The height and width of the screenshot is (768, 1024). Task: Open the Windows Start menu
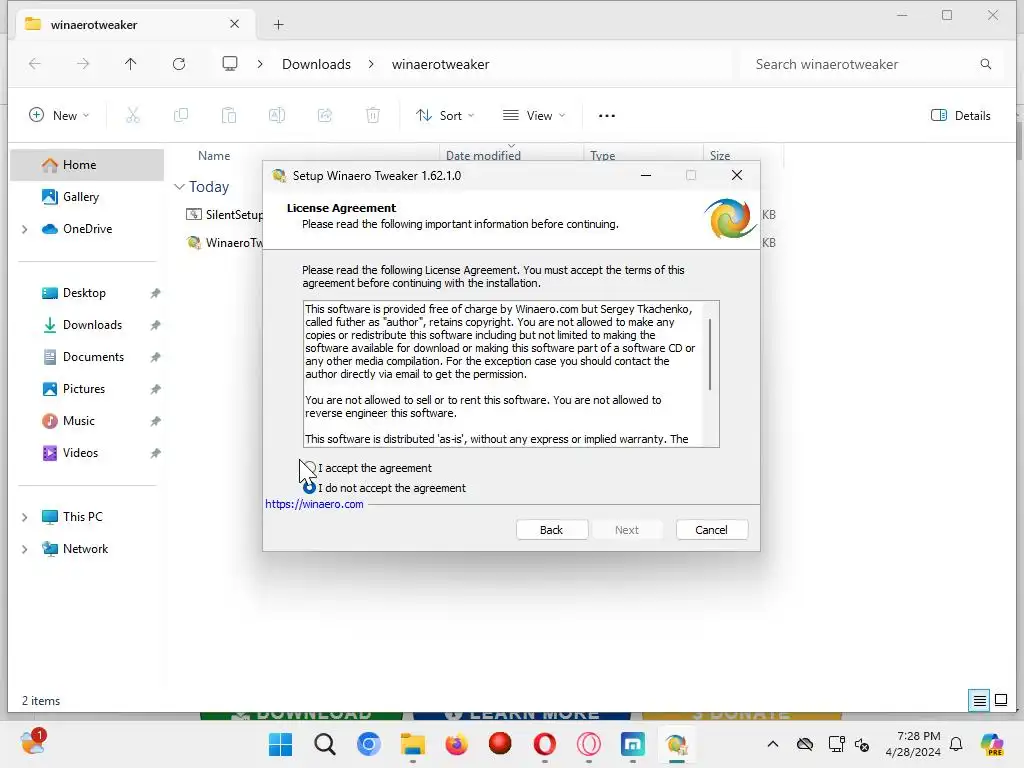tap(281, 744)
